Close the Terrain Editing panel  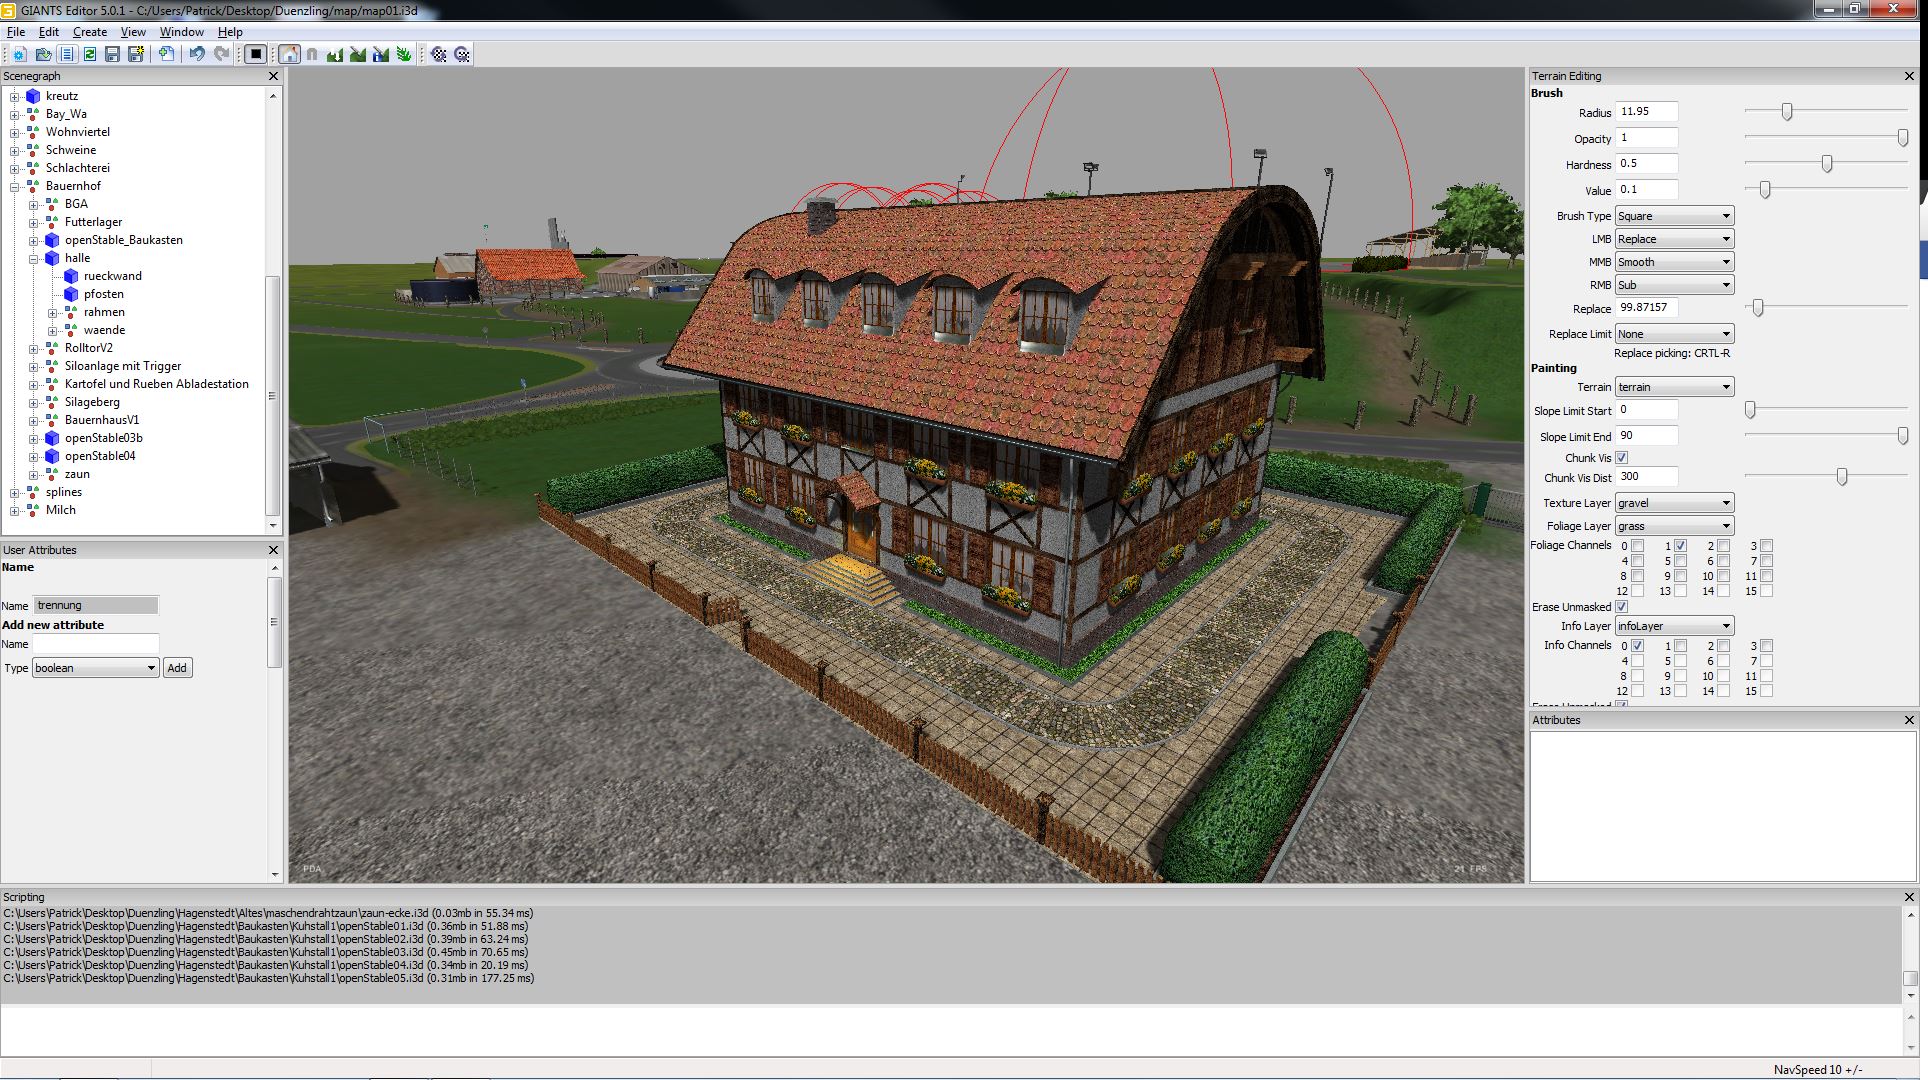coord(1909,76)
